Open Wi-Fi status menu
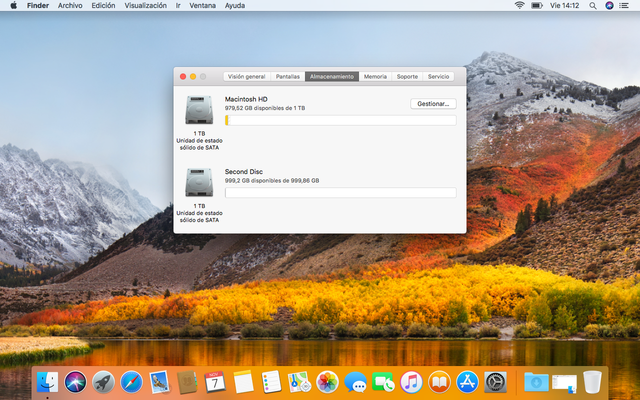Image resolution: width=640 pixels, height=400 pixels. click(520, 6)
